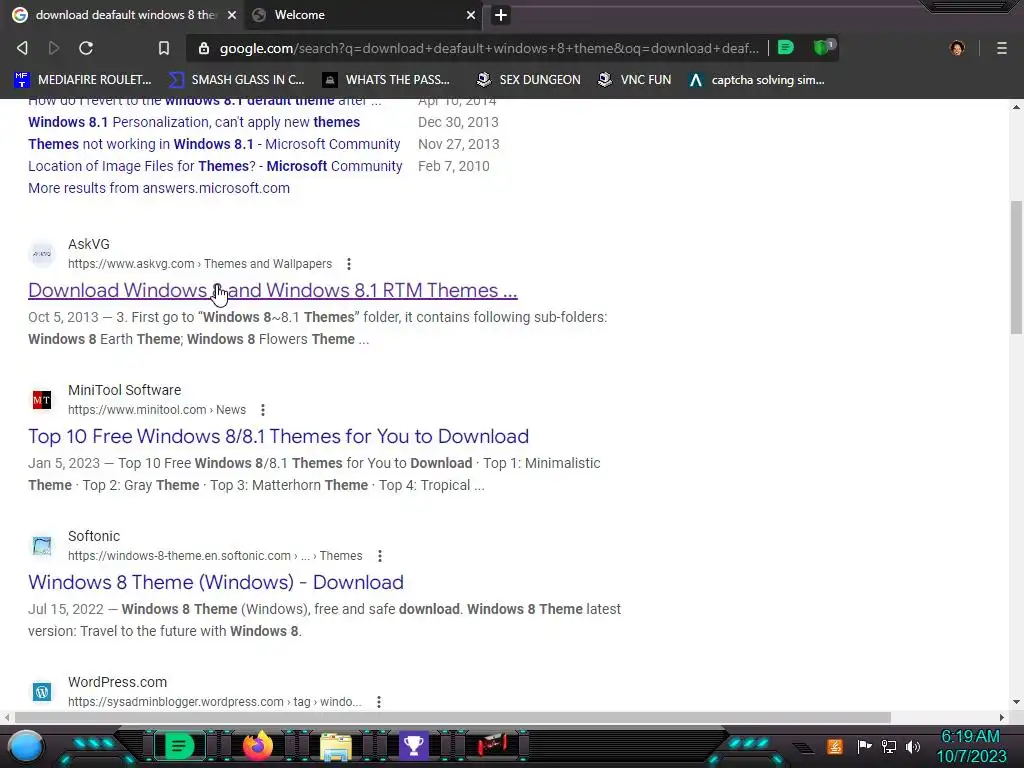Click the MiniTool Software MT favicon
This screenshot has width=1024, height=768.
42,400
